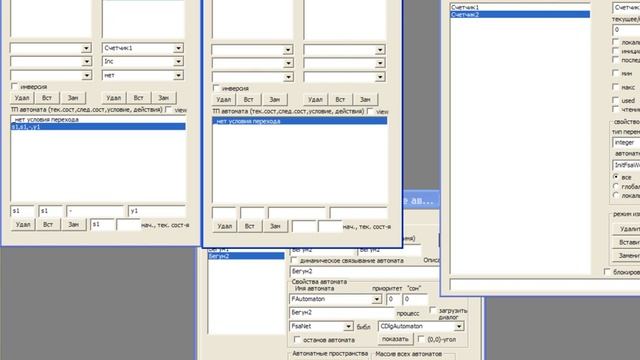Click the Удалить button in right dialog

[626, 229]
